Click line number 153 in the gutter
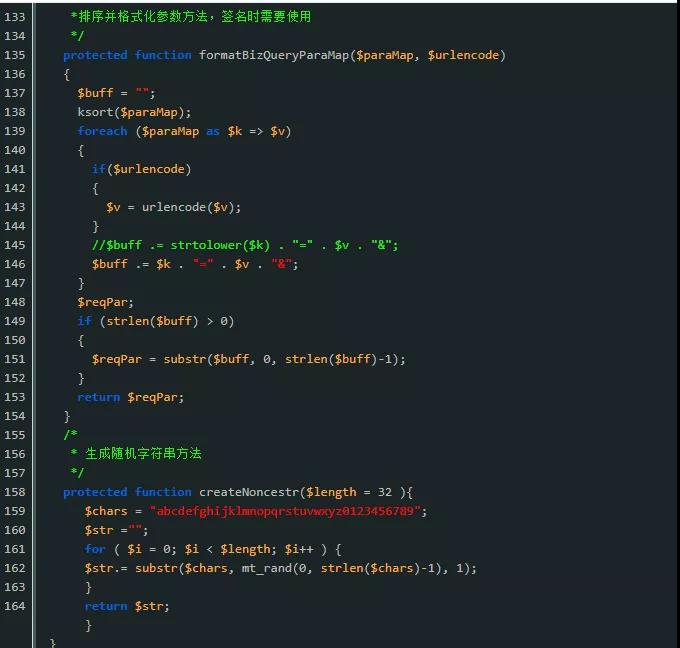This screenshot has width=680, height=648. pyautogui.click(x=15, y=397)
